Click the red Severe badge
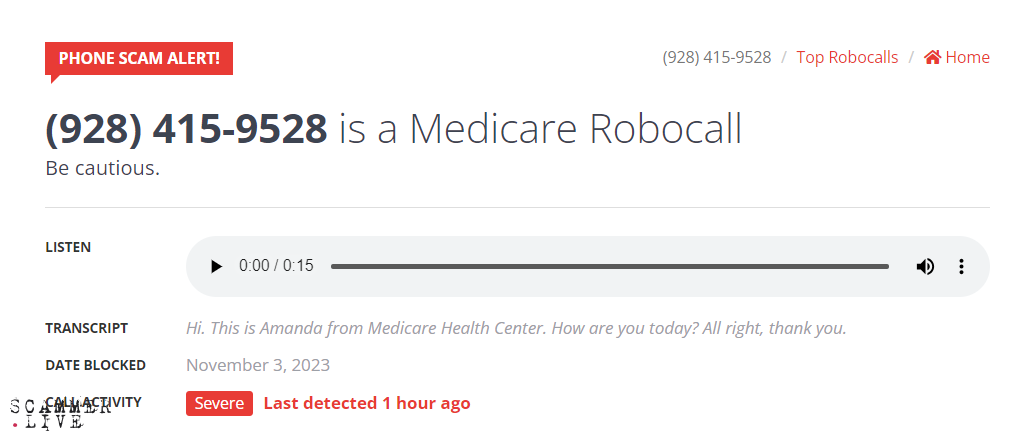 pos(219,403)
